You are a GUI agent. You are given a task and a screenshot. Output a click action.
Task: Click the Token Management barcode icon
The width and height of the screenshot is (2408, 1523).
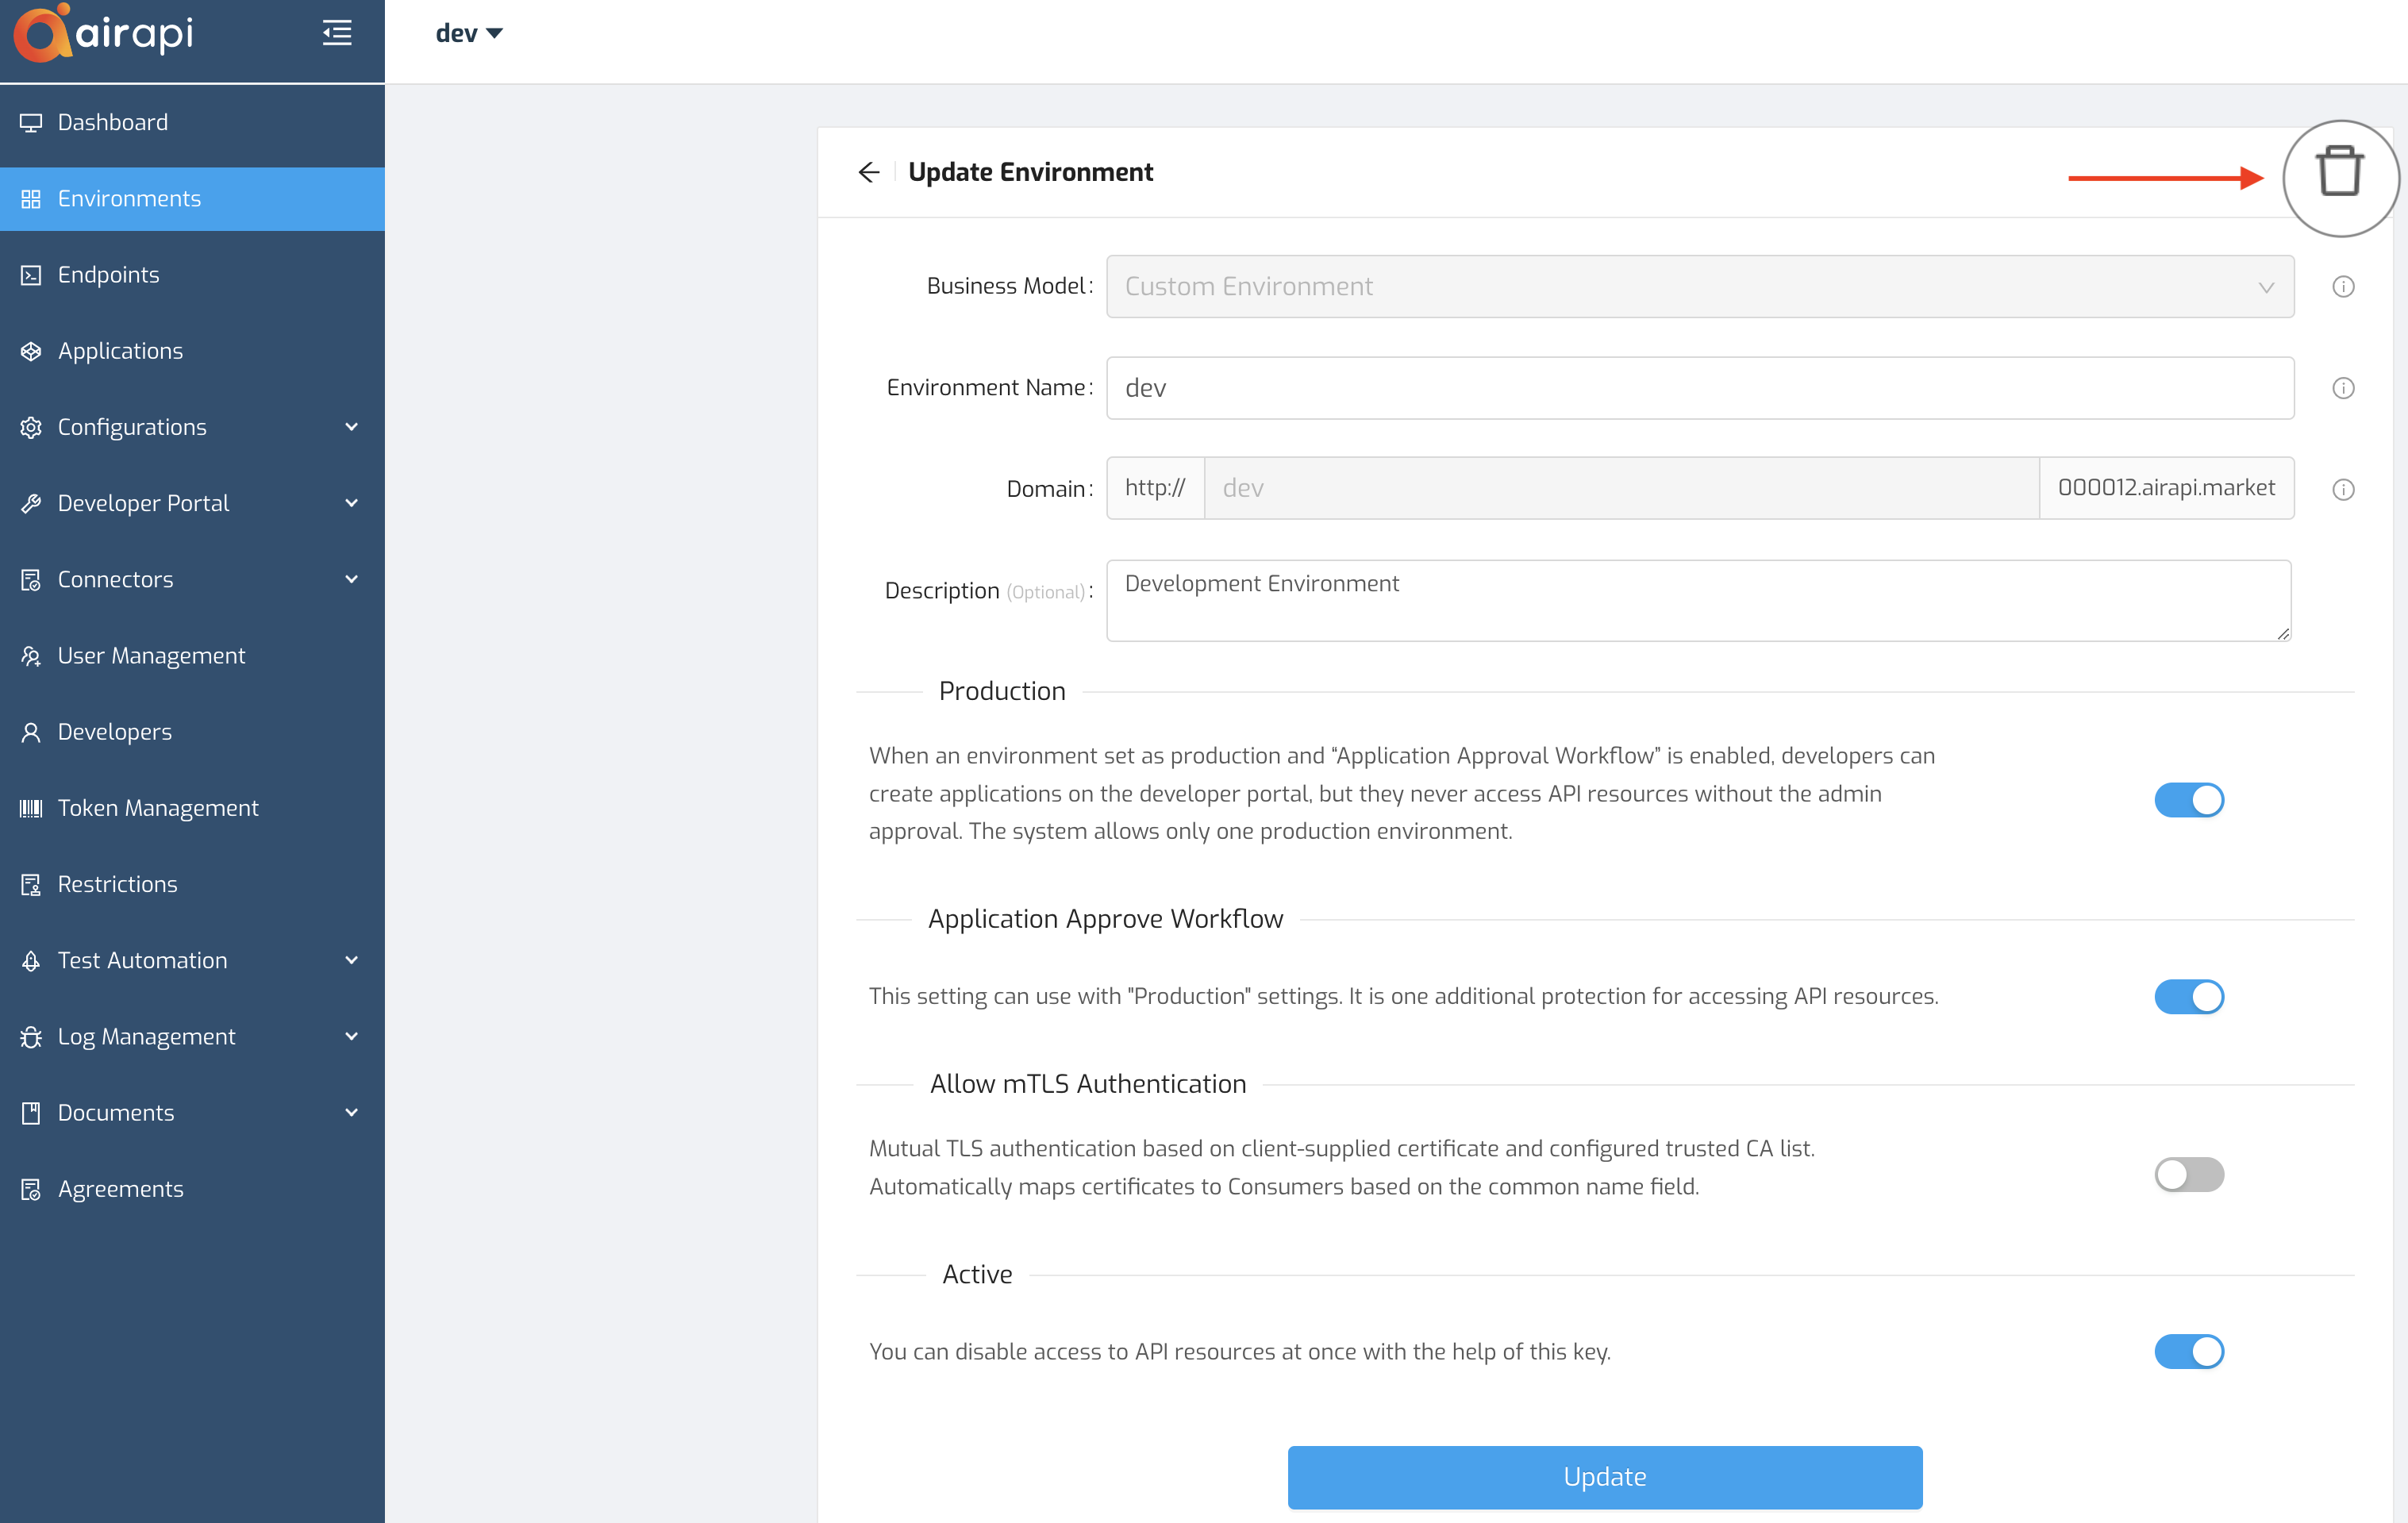(x=31, y=808)
